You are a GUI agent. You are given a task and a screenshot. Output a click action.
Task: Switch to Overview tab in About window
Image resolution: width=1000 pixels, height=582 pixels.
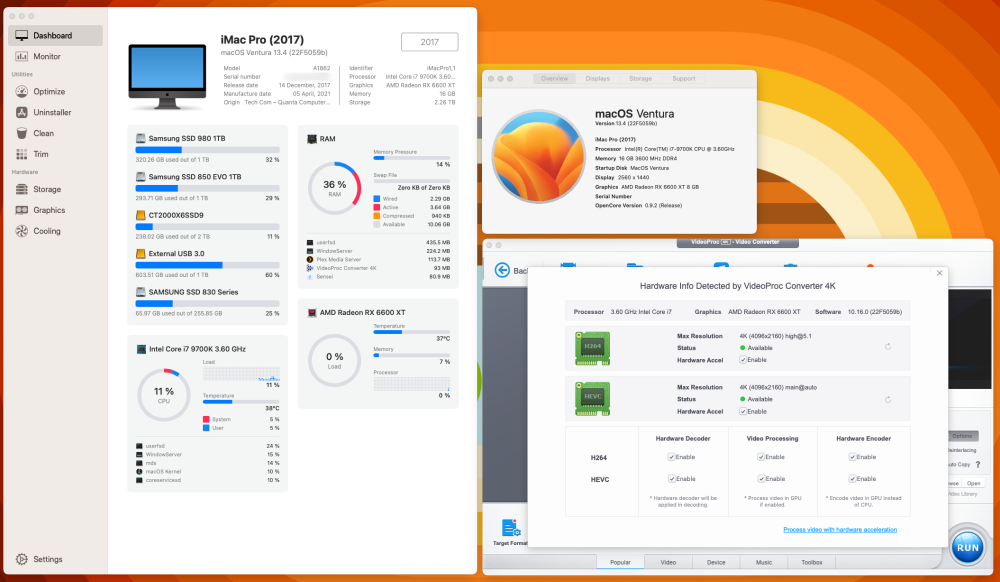tap(554, 79)
